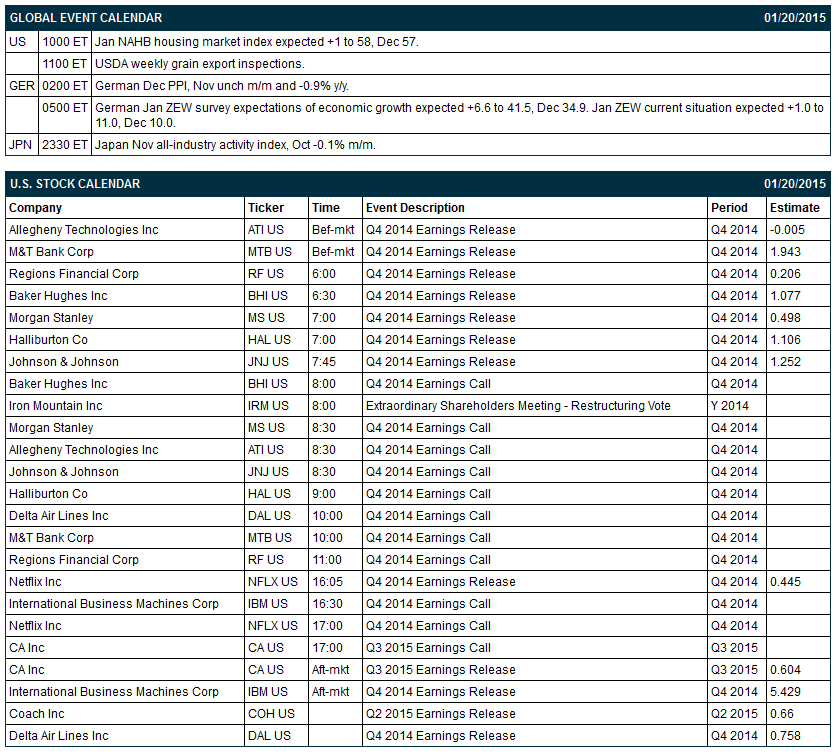Click the 01/20/2015 date in the Stock Calendar header
This screenshot has height=753, width=836.
795,184
